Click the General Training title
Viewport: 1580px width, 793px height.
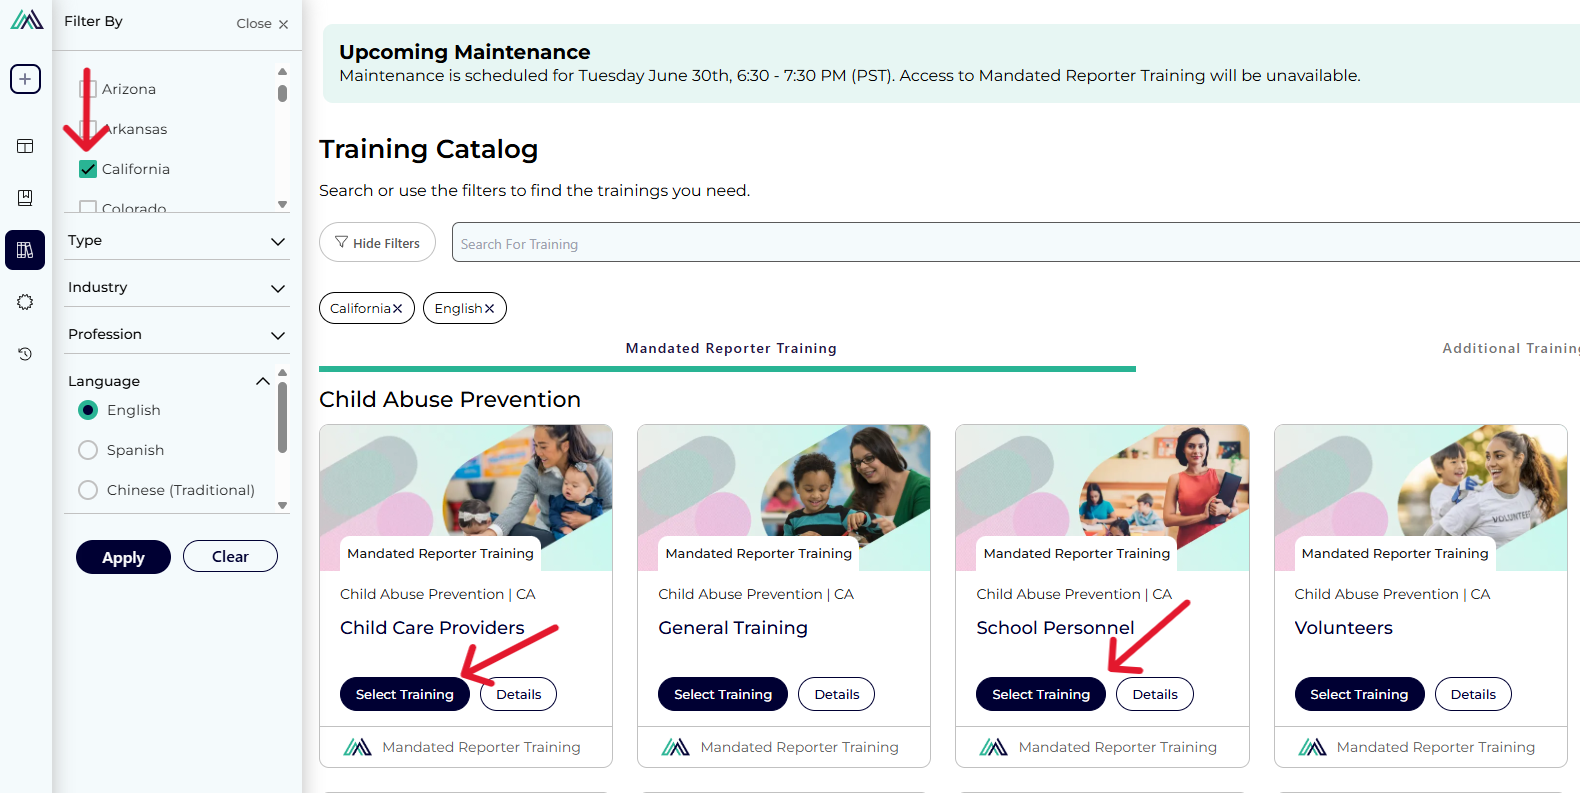(733, 628)
